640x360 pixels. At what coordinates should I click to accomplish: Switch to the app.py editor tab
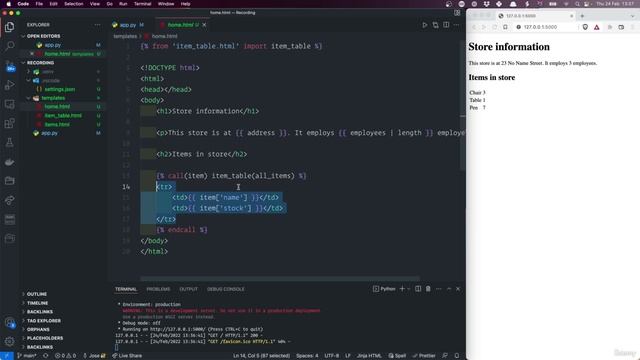tap(128, 25)
